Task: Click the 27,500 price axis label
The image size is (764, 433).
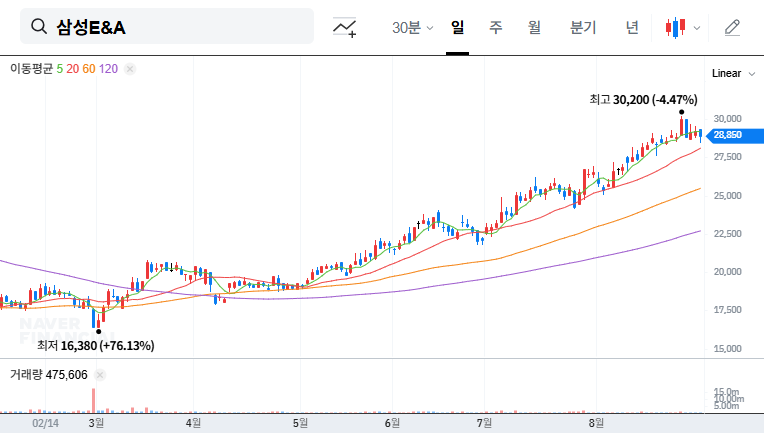Action: (x=727, y=157)
